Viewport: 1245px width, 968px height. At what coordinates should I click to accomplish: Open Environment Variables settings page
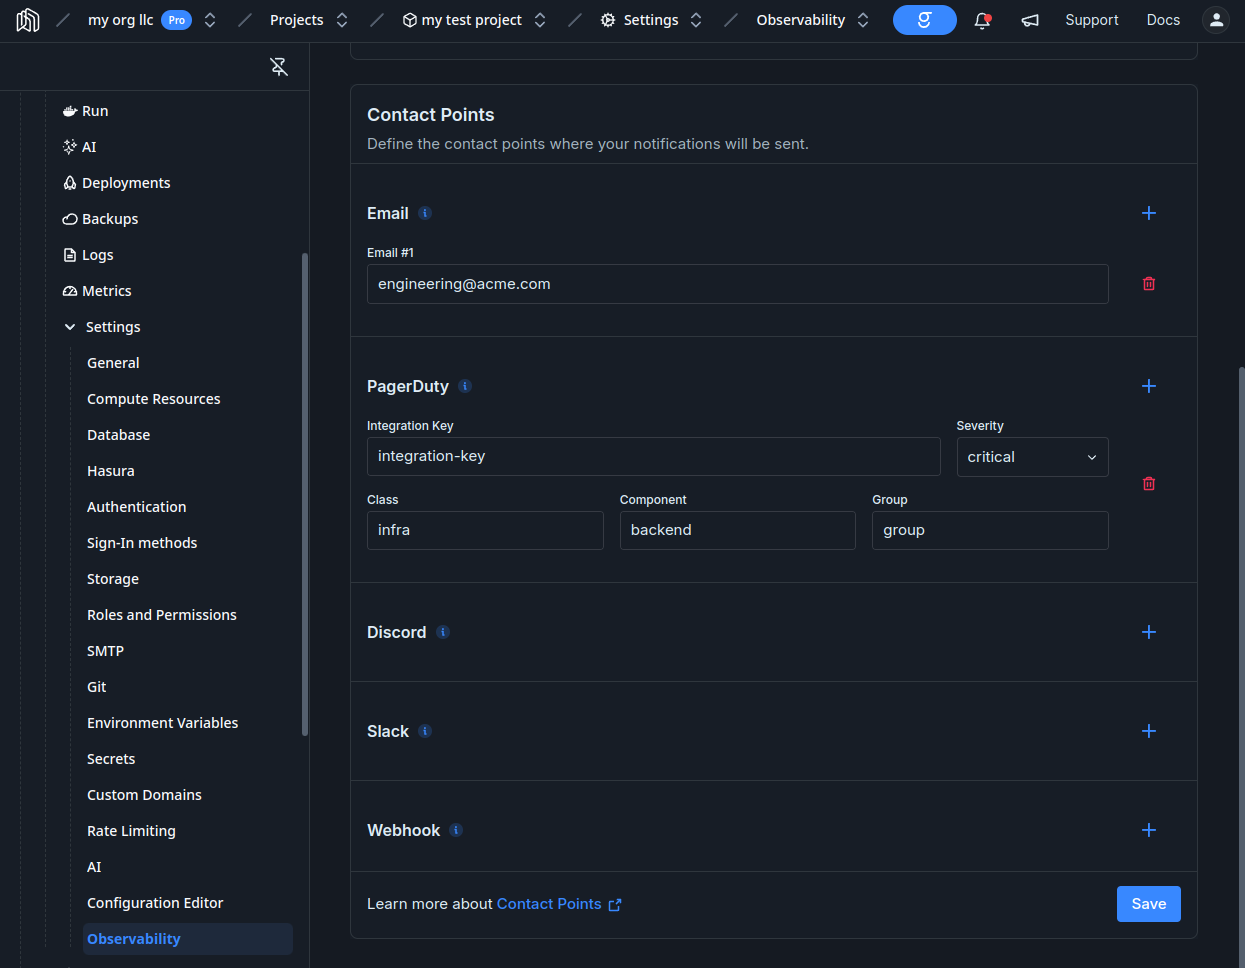coord(162,723)
